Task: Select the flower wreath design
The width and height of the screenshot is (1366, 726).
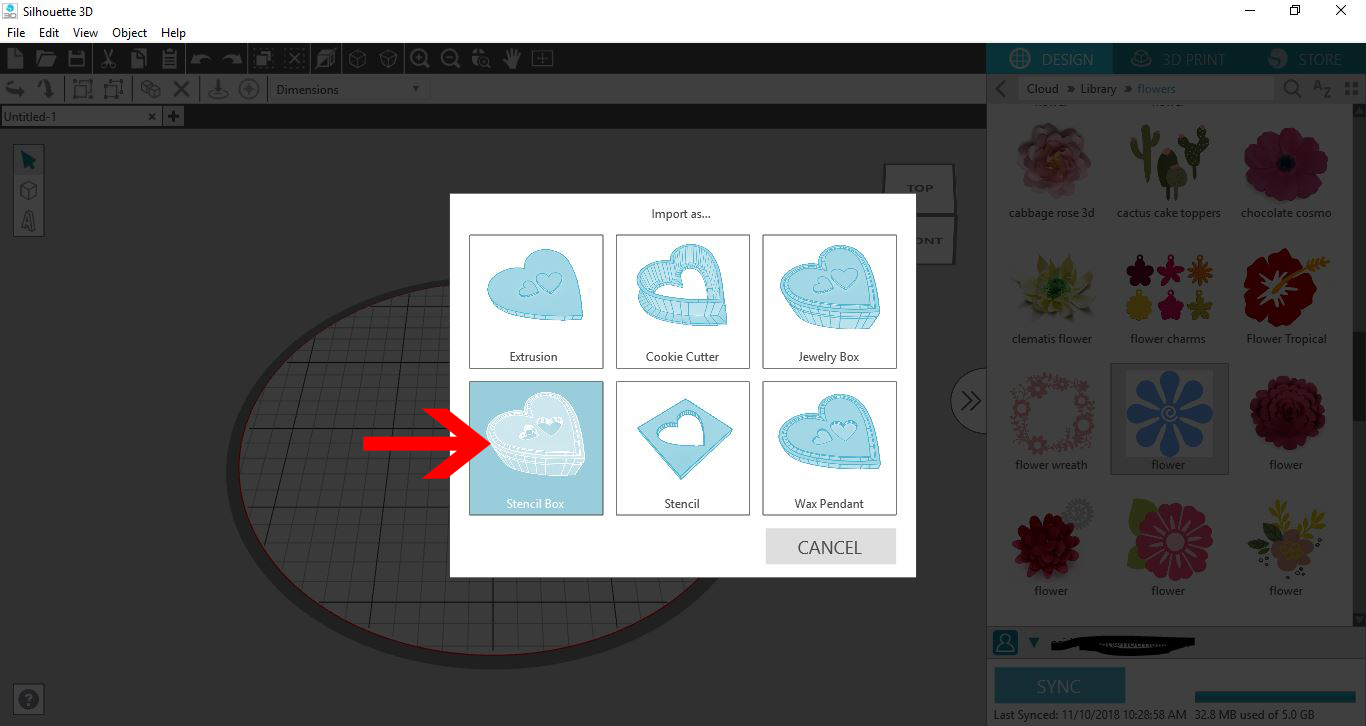Action: tap(1051, 421)
